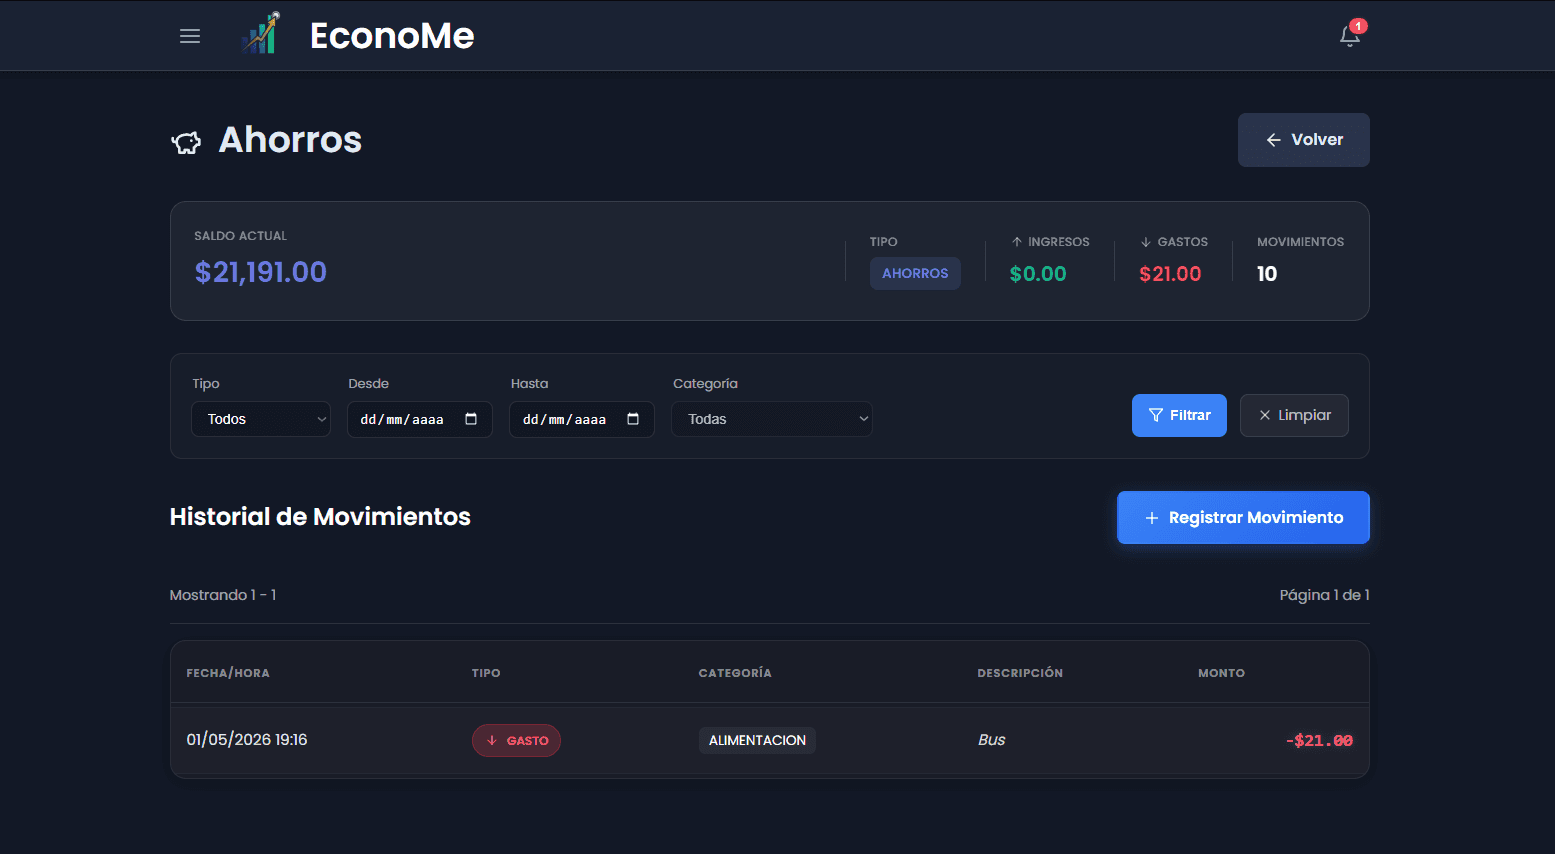This screenshot has width=1555, height=854.
Task: Click the Ingresos value $0.00
Action: (1038, 274)
